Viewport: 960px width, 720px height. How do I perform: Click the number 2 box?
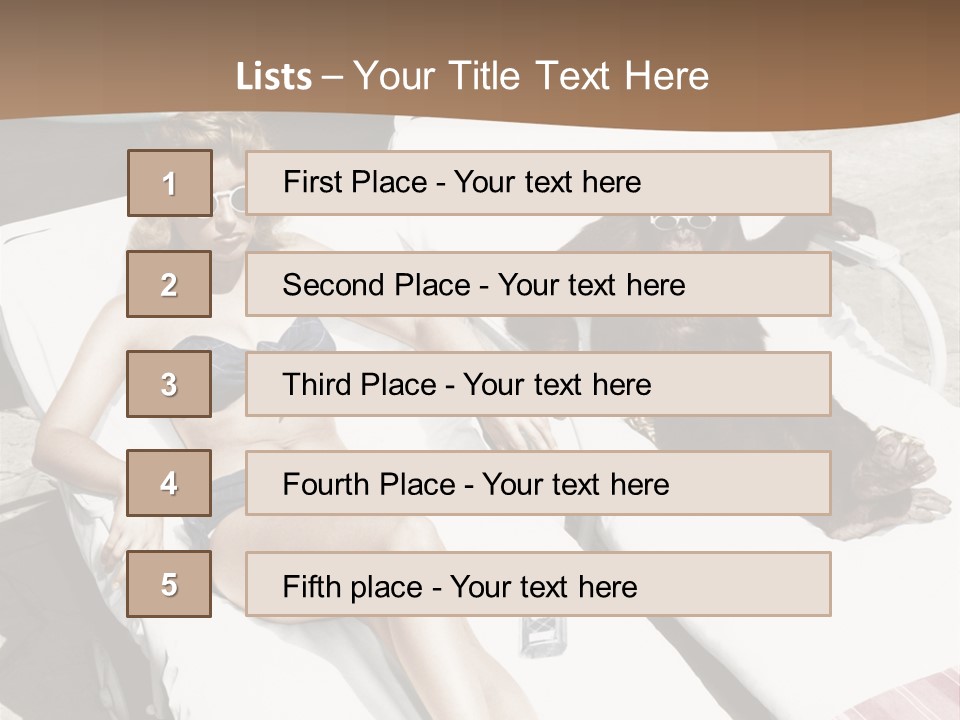pyautogui.click(x=169, y=284)
